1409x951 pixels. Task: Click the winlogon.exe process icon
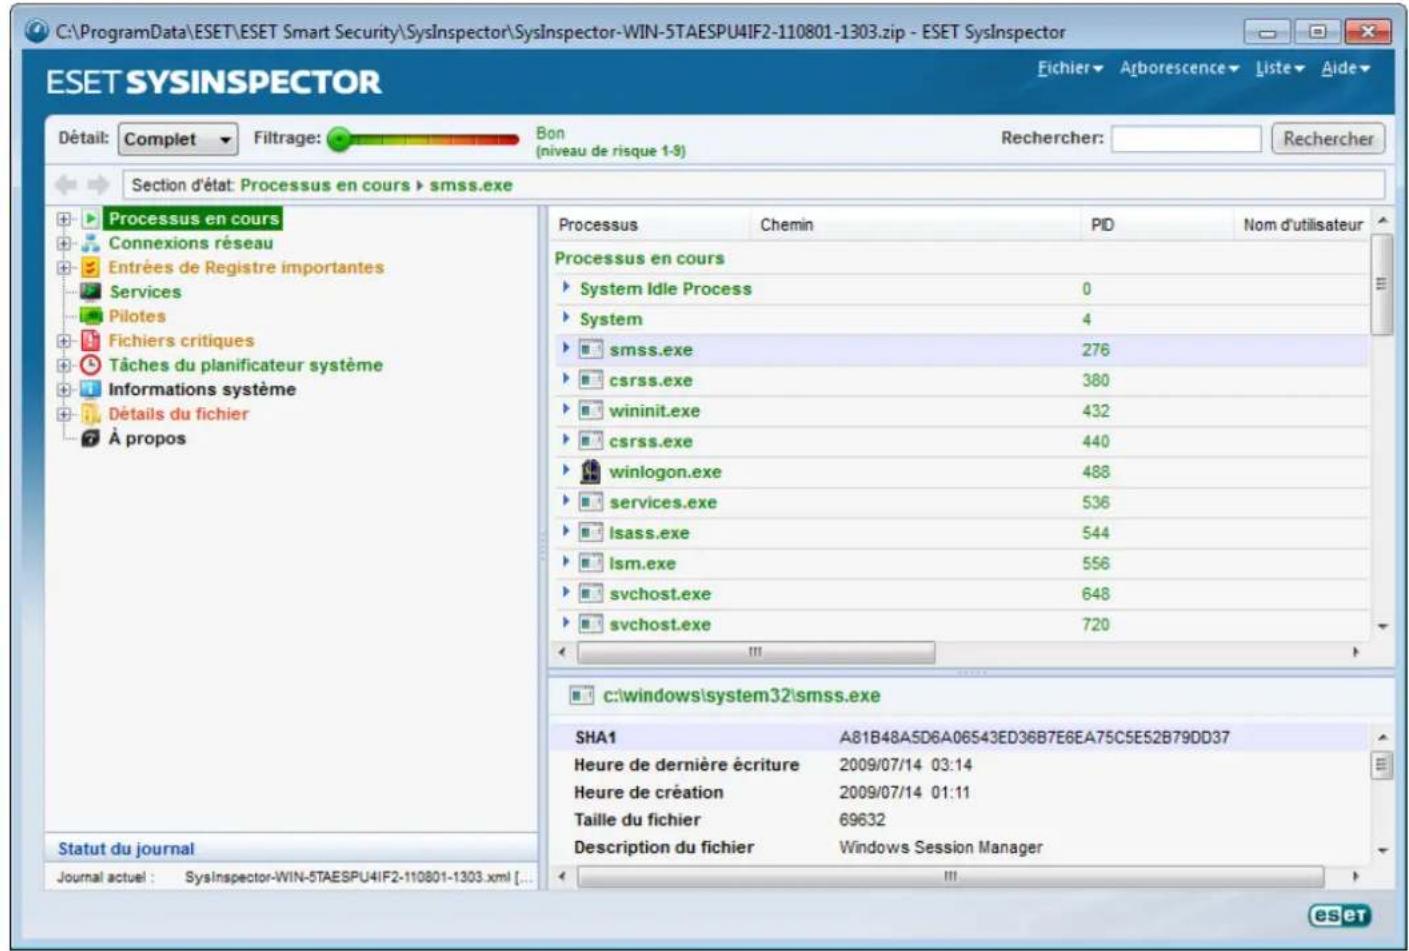pyautogui.click(x=591, y=471)
